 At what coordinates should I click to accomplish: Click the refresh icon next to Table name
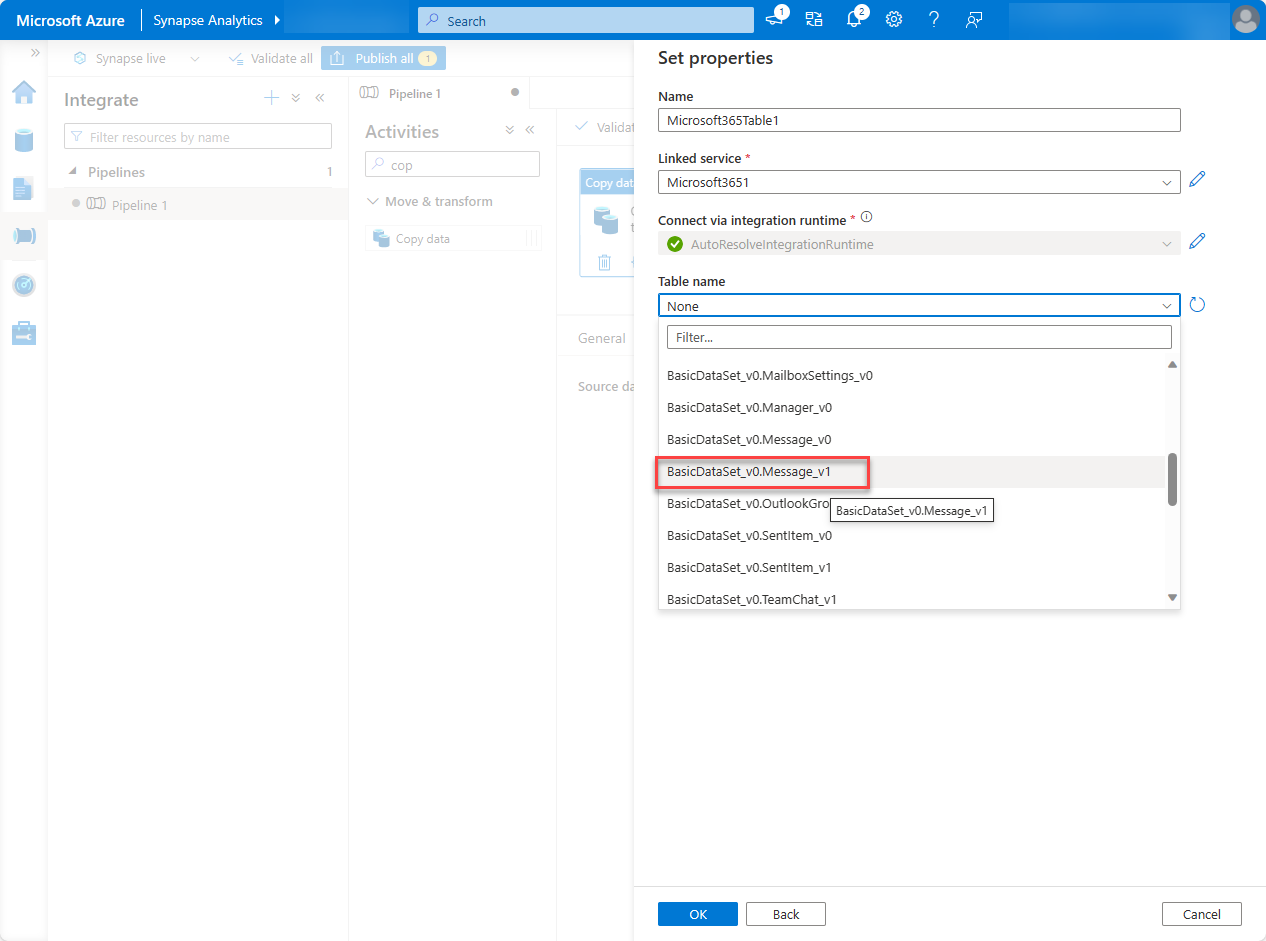point(1197,305)
